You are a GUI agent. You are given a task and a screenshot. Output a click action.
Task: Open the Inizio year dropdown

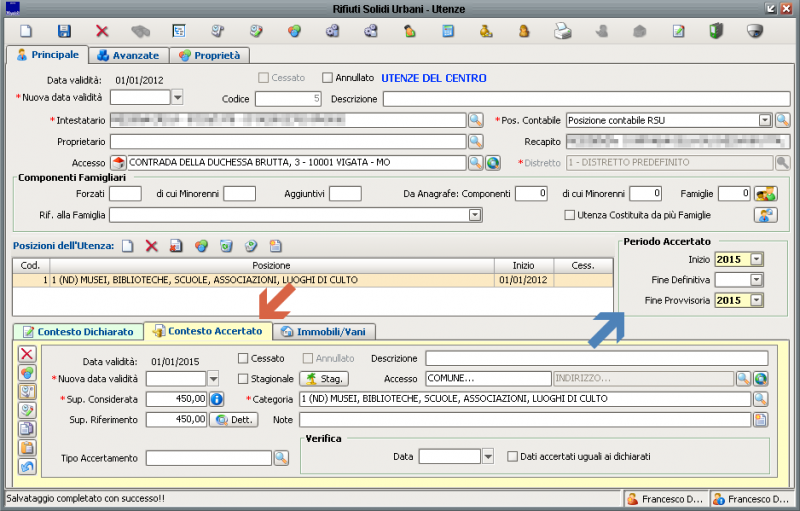(756, 260)
